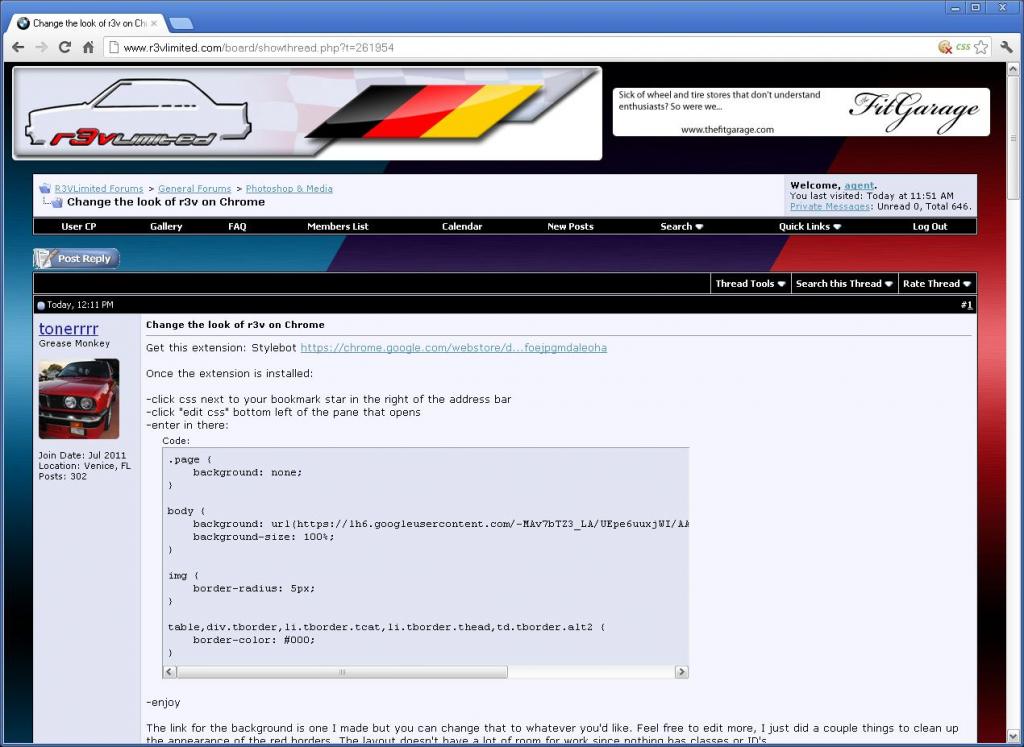Screen dimensions: 1024x747
Task: Go to the browser Home icon
Action: click(x=88, y=47)
